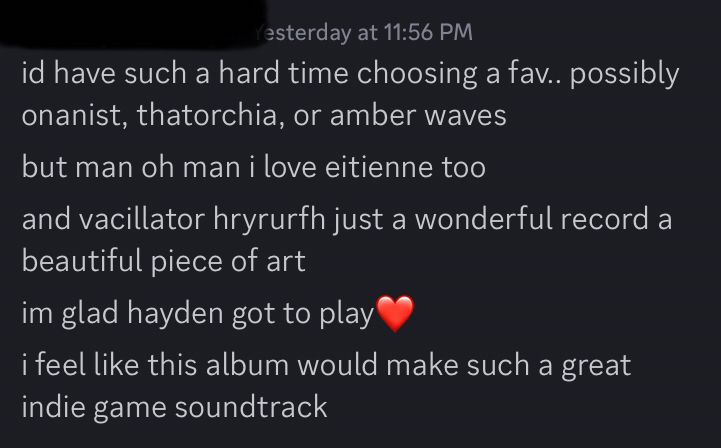
Task: Click the words "amber waves"
Action: (418, 115)
